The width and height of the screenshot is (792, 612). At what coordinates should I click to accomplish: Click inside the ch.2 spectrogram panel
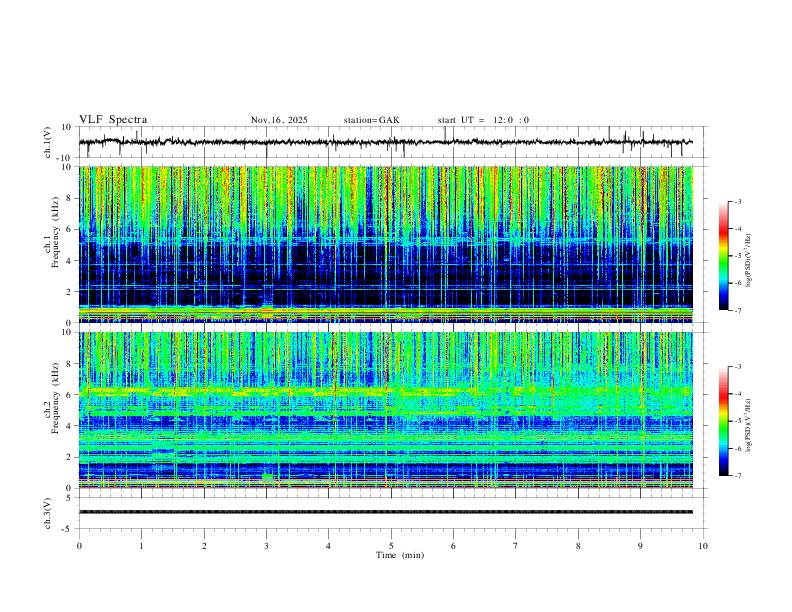tap(385, 410)
